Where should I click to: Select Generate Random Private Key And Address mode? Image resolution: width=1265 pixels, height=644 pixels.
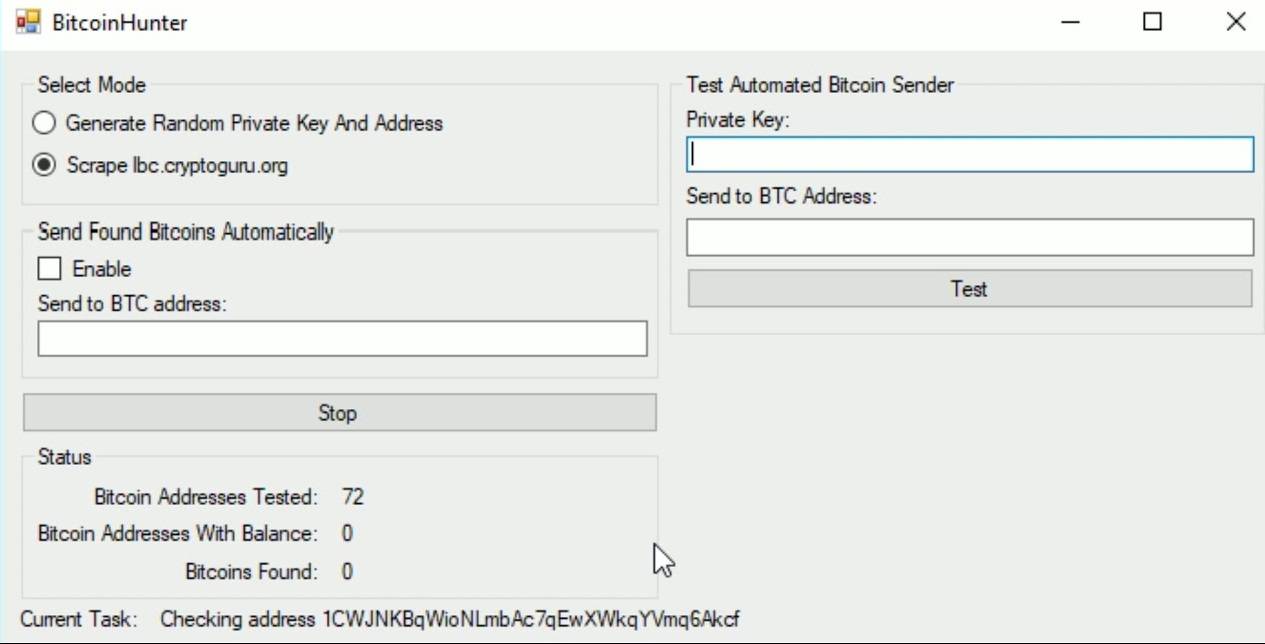coord(44,124)
